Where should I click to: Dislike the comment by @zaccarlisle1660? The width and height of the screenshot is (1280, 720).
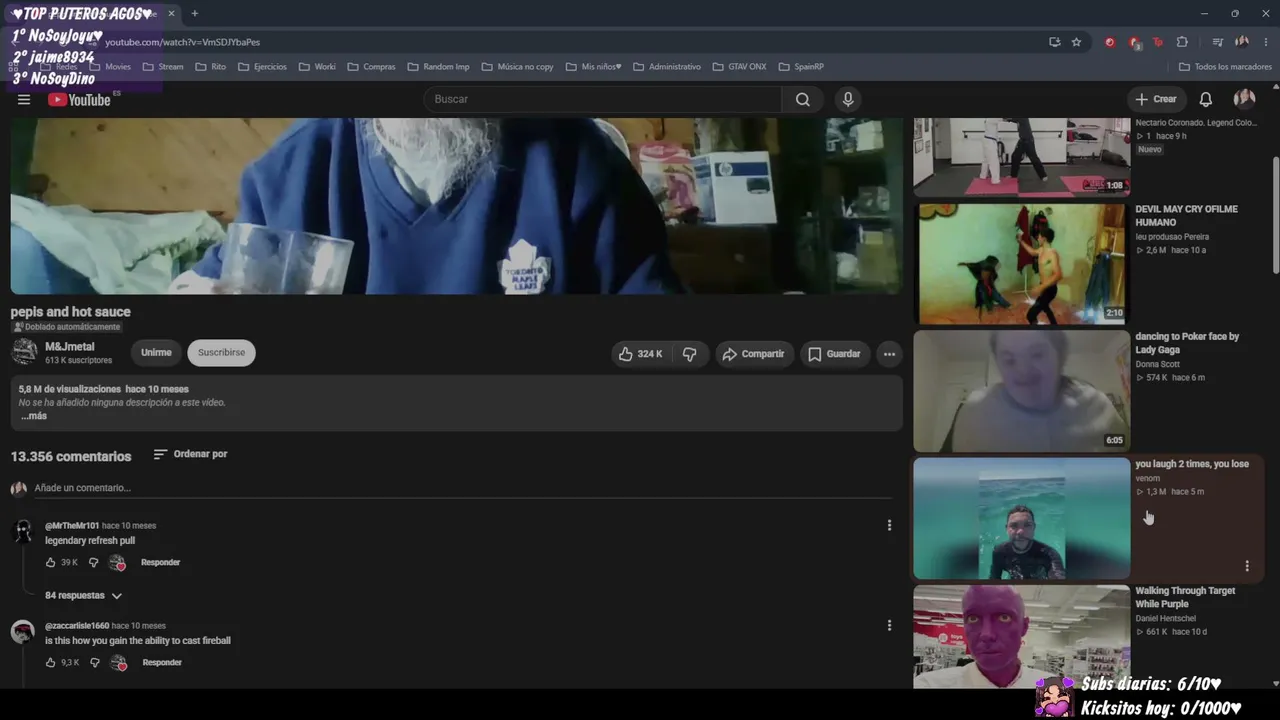pyautogui.click(x=95, y=663)
